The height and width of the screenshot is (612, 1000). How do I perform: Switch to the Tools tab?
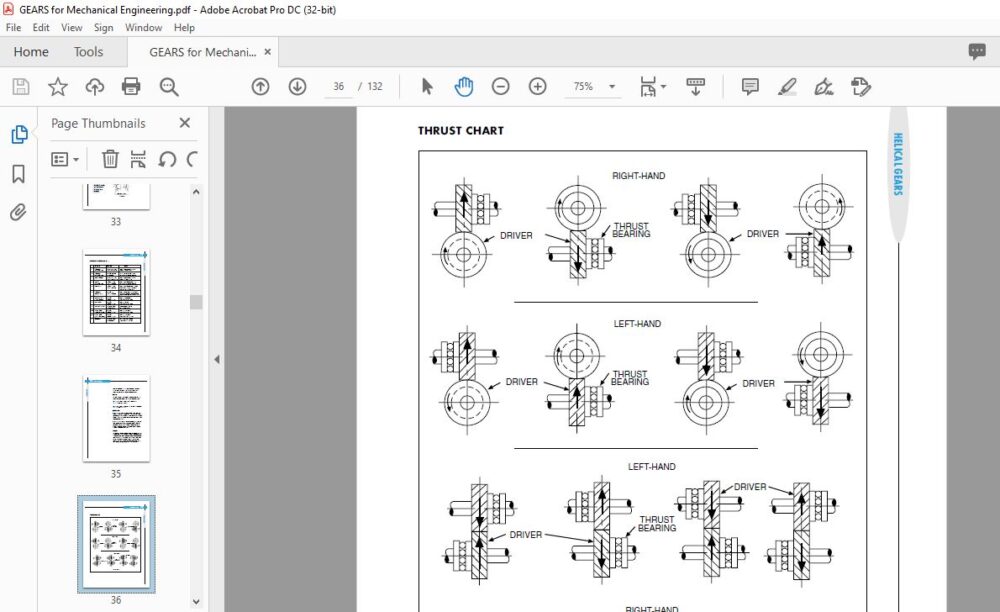(88, 52)
